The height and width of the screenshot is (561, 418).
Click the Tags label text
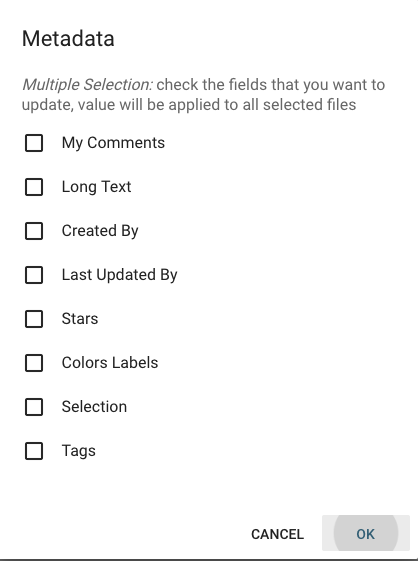(79, 451)
